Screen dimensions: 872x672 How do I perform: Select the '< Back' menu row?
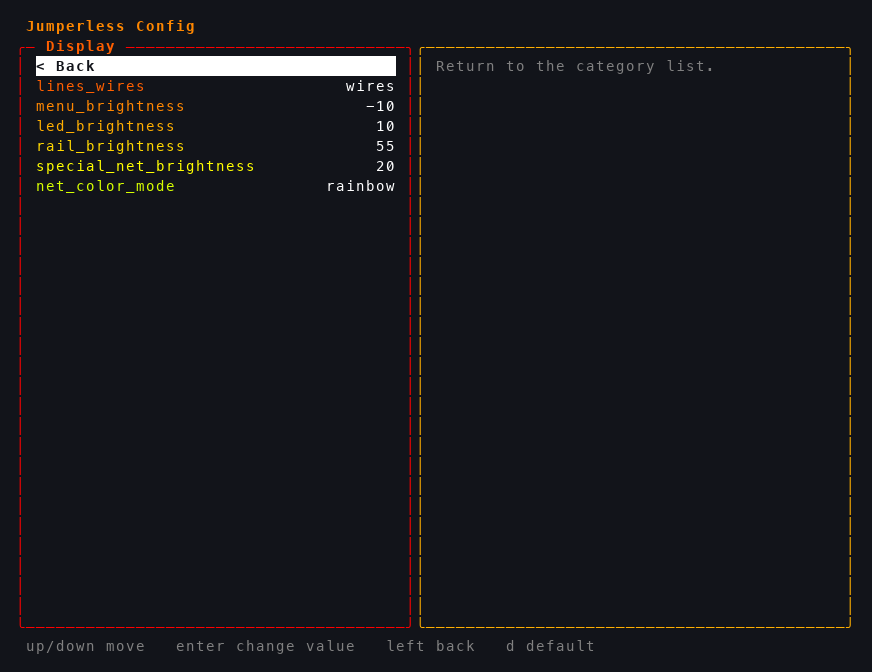216,66
